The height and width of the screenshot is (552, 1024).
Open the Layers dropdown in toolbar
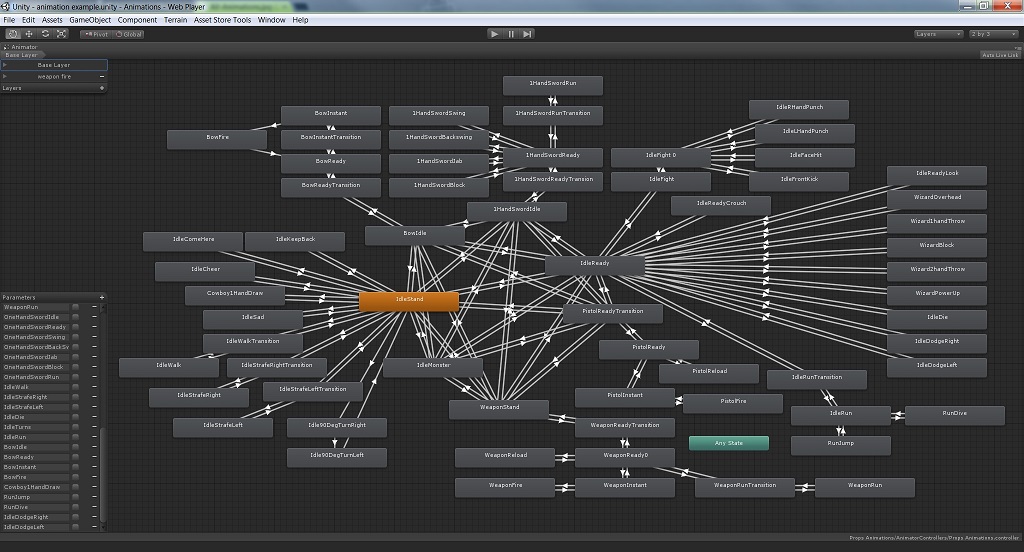pos(939,34)
